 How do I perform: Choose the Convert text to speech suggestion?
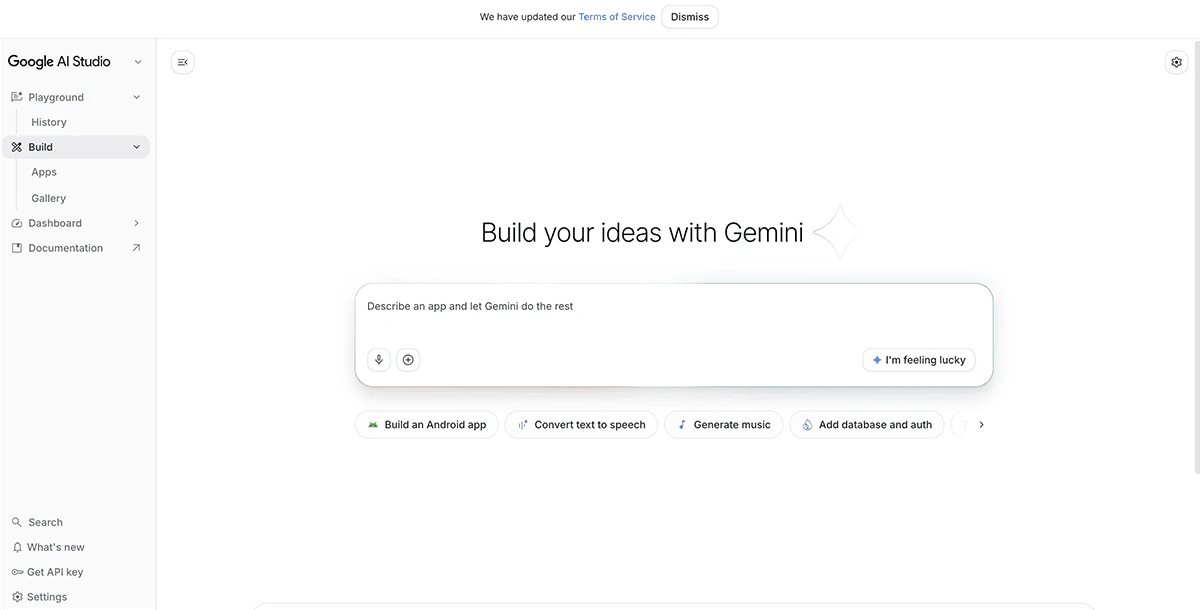click(581, 425)
